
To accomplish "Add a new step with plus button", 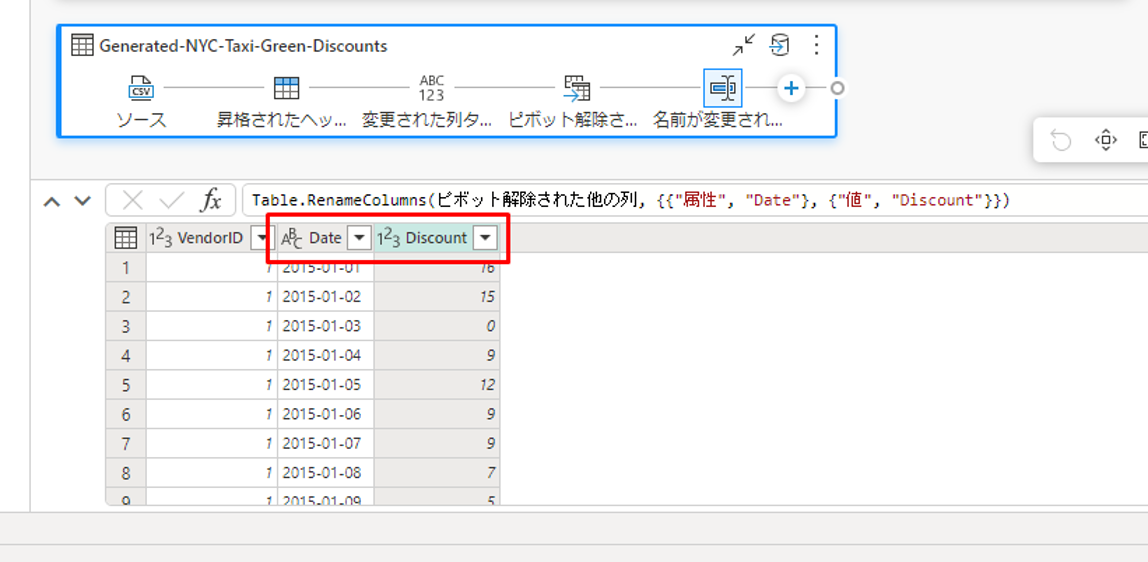I will [x=791, y=88].
